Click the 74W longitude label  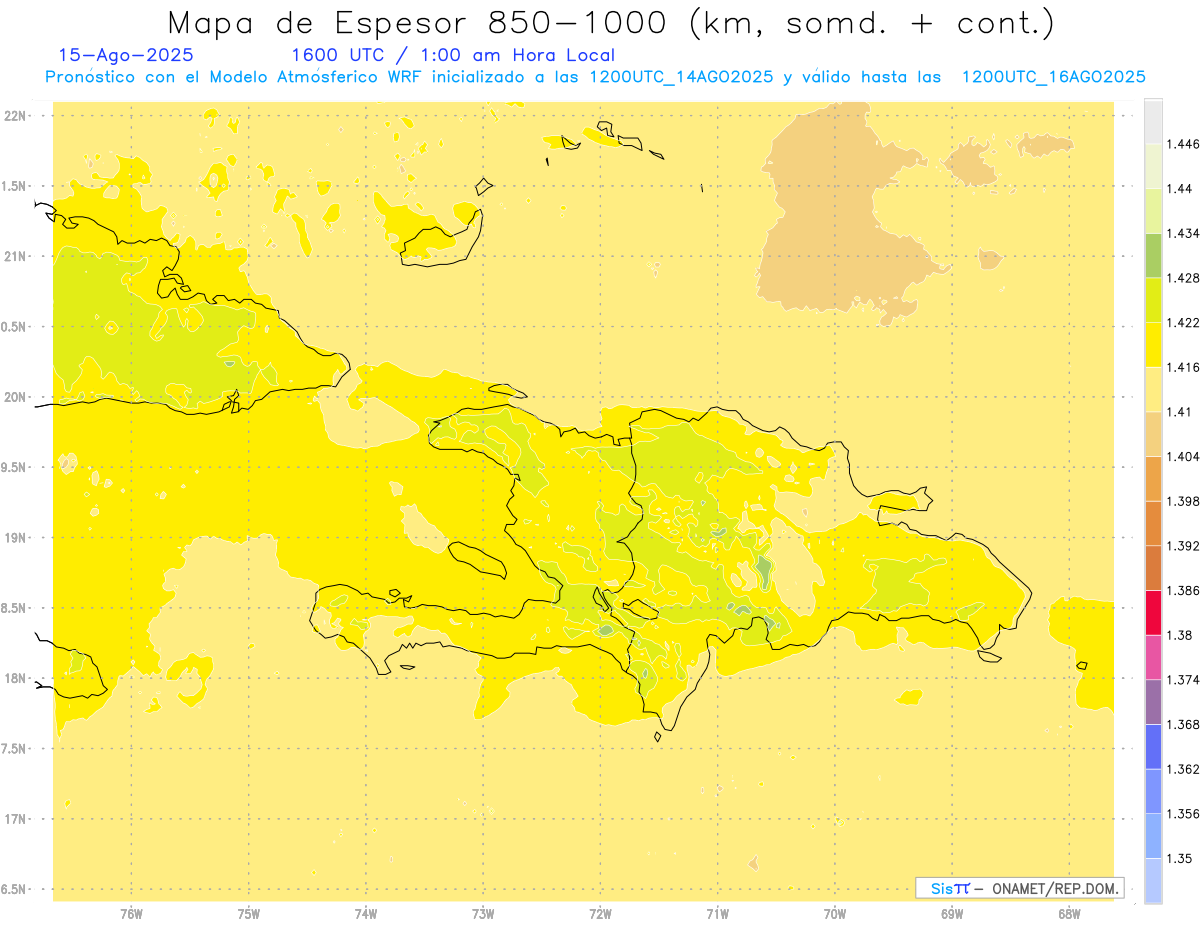pos(366,913)
